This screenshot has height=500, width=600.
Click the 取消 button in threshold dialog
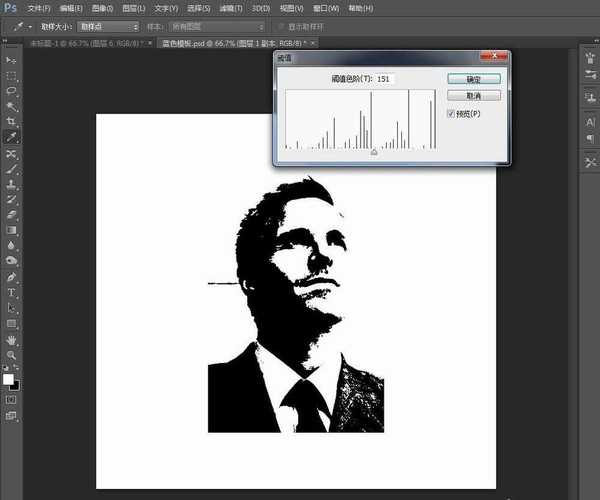point(473,95)
